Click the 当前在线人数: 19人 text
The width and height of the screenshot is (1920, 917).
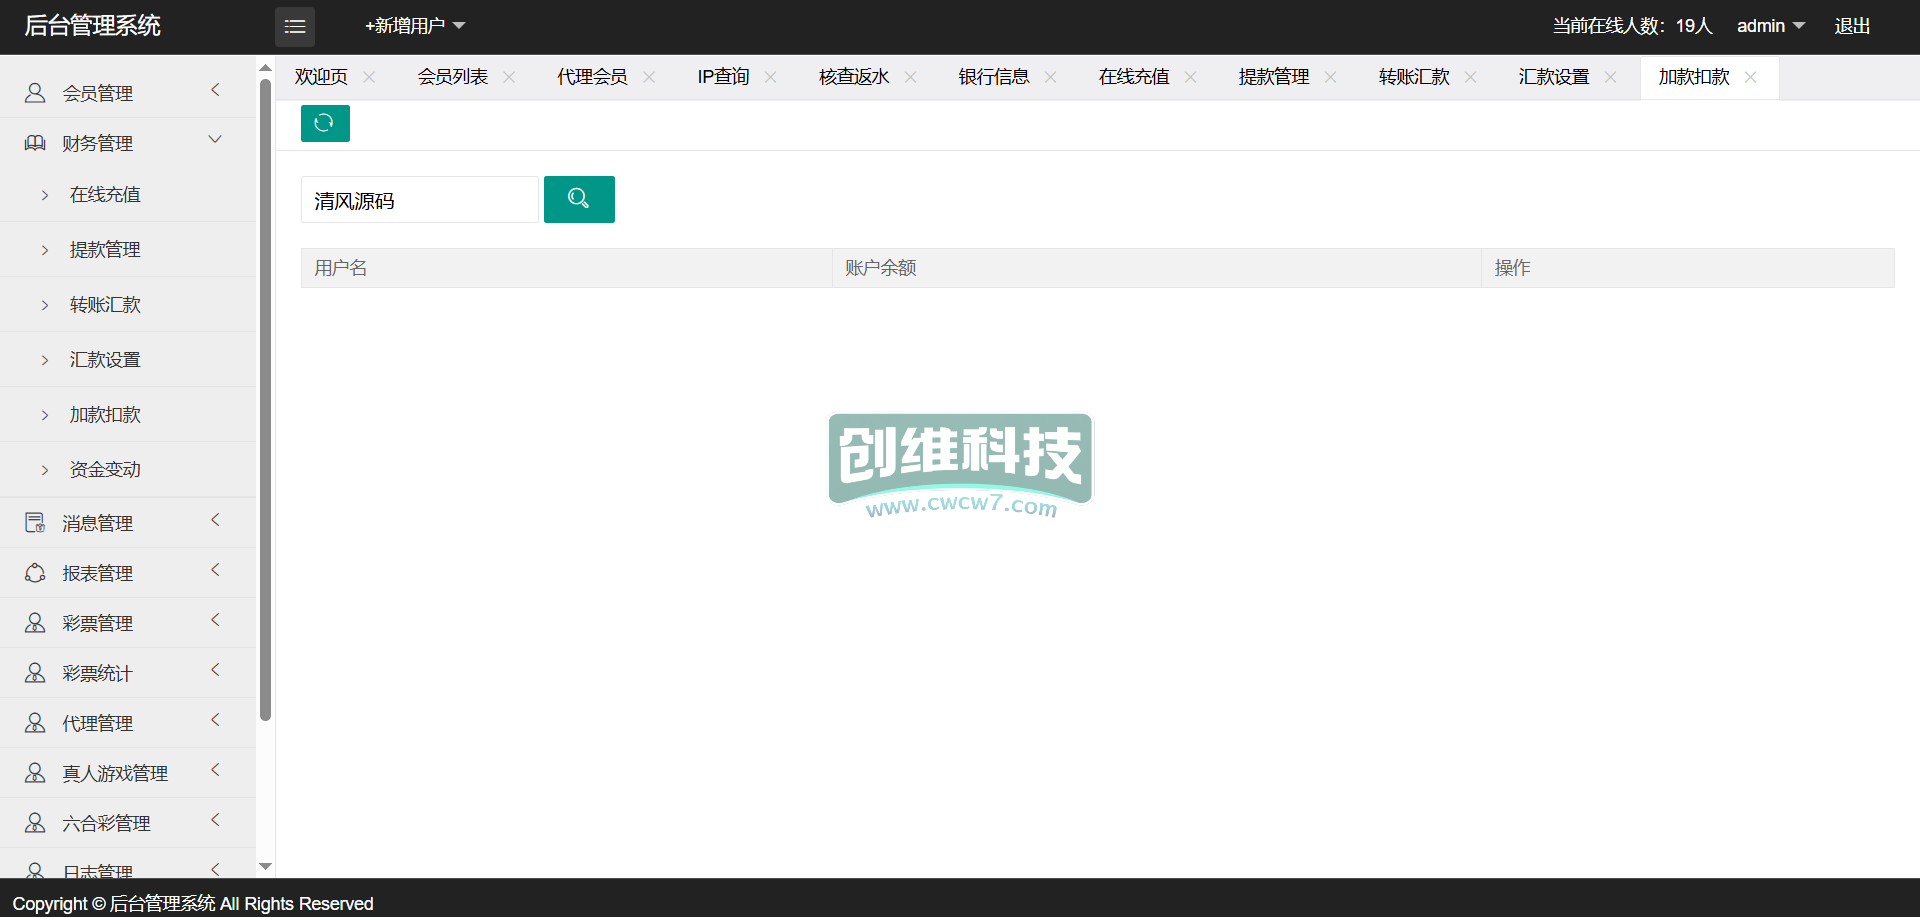point(1632,26)
